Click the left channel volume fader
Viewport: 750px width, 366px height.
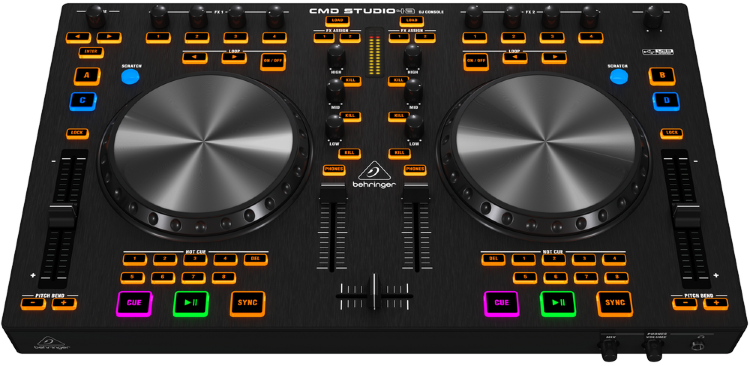(333, 191)
